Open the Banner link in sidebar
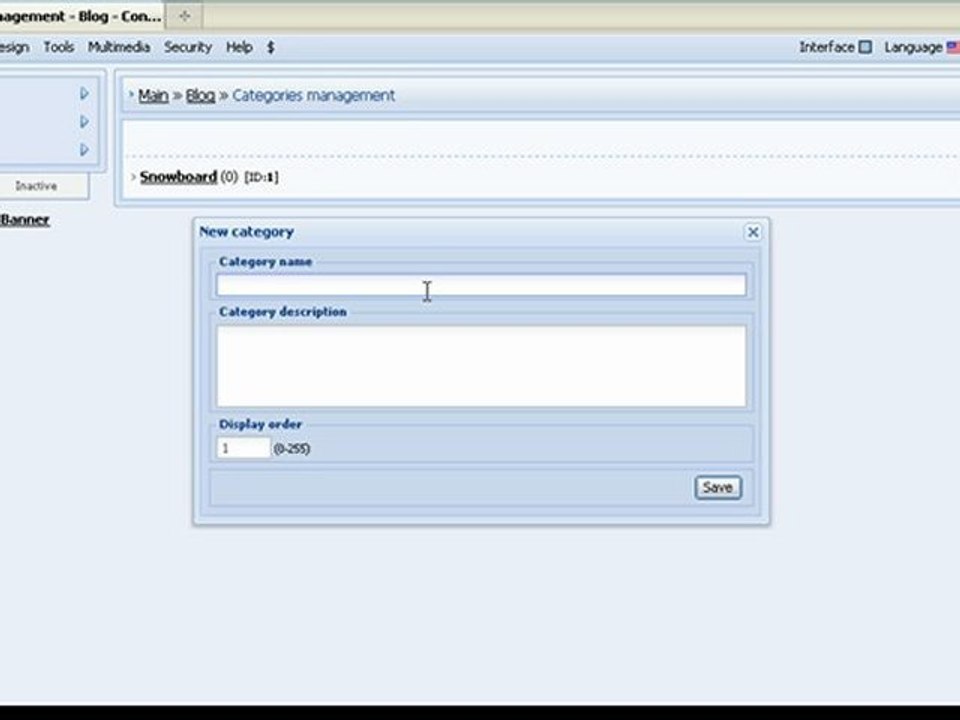The image size is (960, 720). [x=24, y=220]
